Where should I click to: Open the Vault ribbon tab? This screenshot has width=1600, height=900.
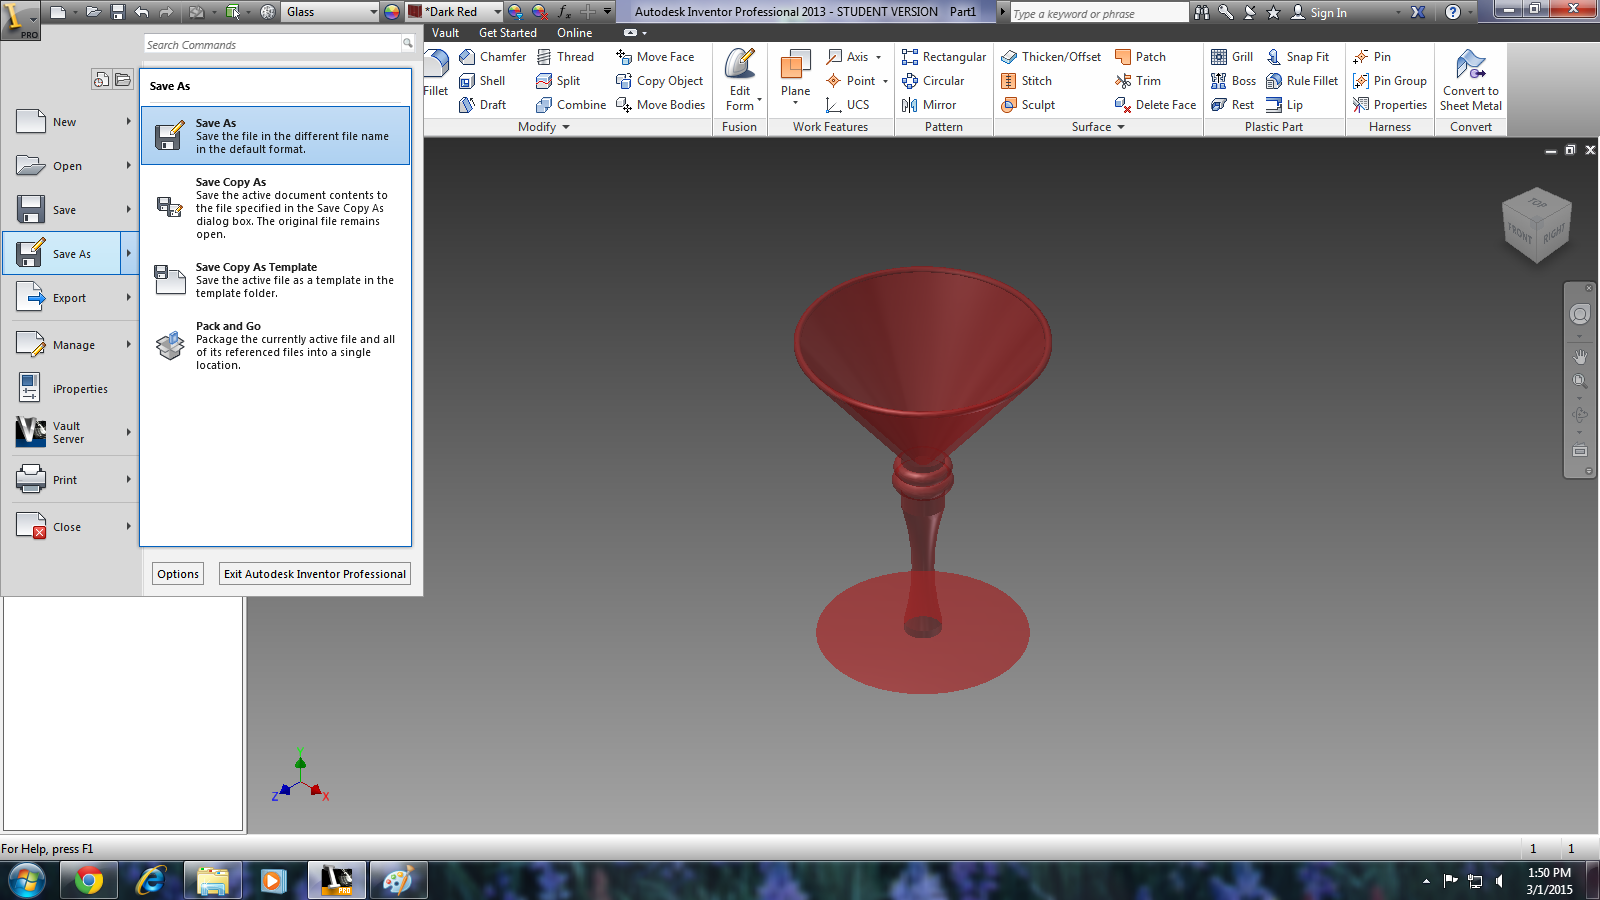(445, 33)
